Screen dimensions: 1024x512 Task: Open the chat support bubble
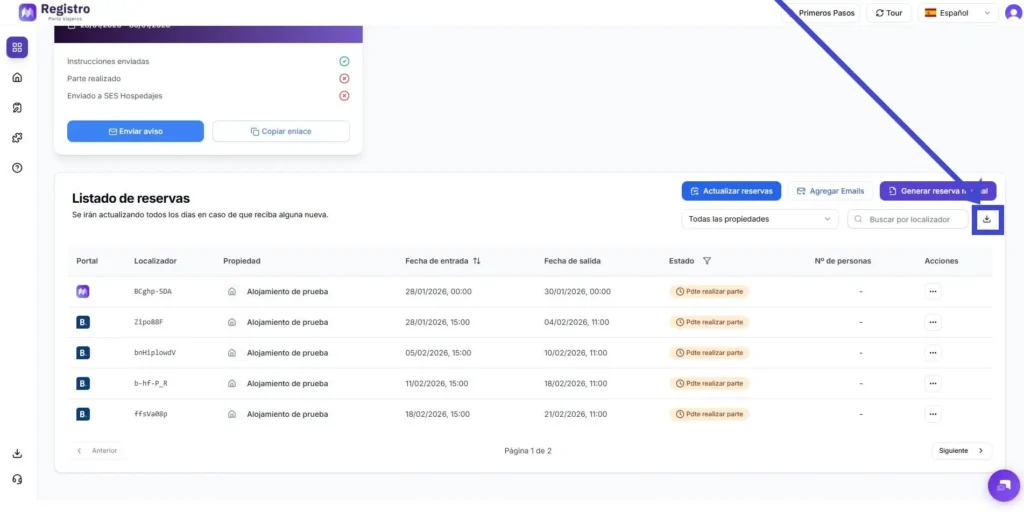coord(1003,485)
